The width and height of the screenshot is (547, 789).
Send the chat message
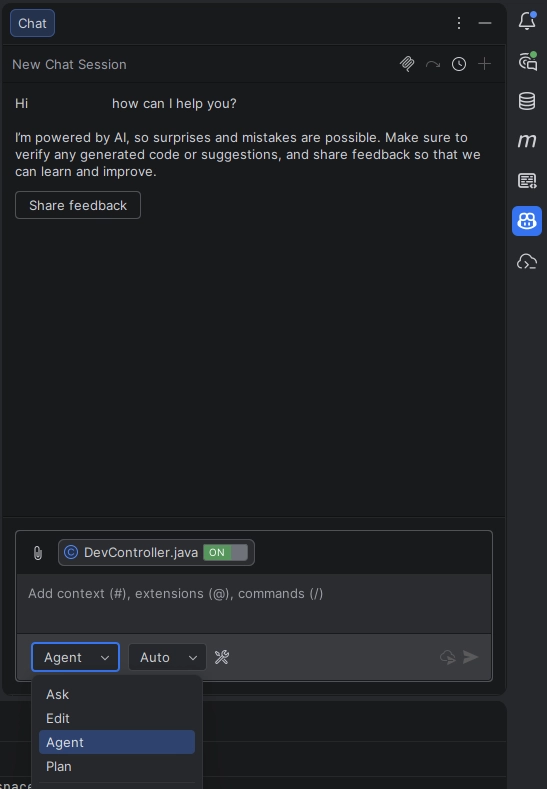point(471,657)
